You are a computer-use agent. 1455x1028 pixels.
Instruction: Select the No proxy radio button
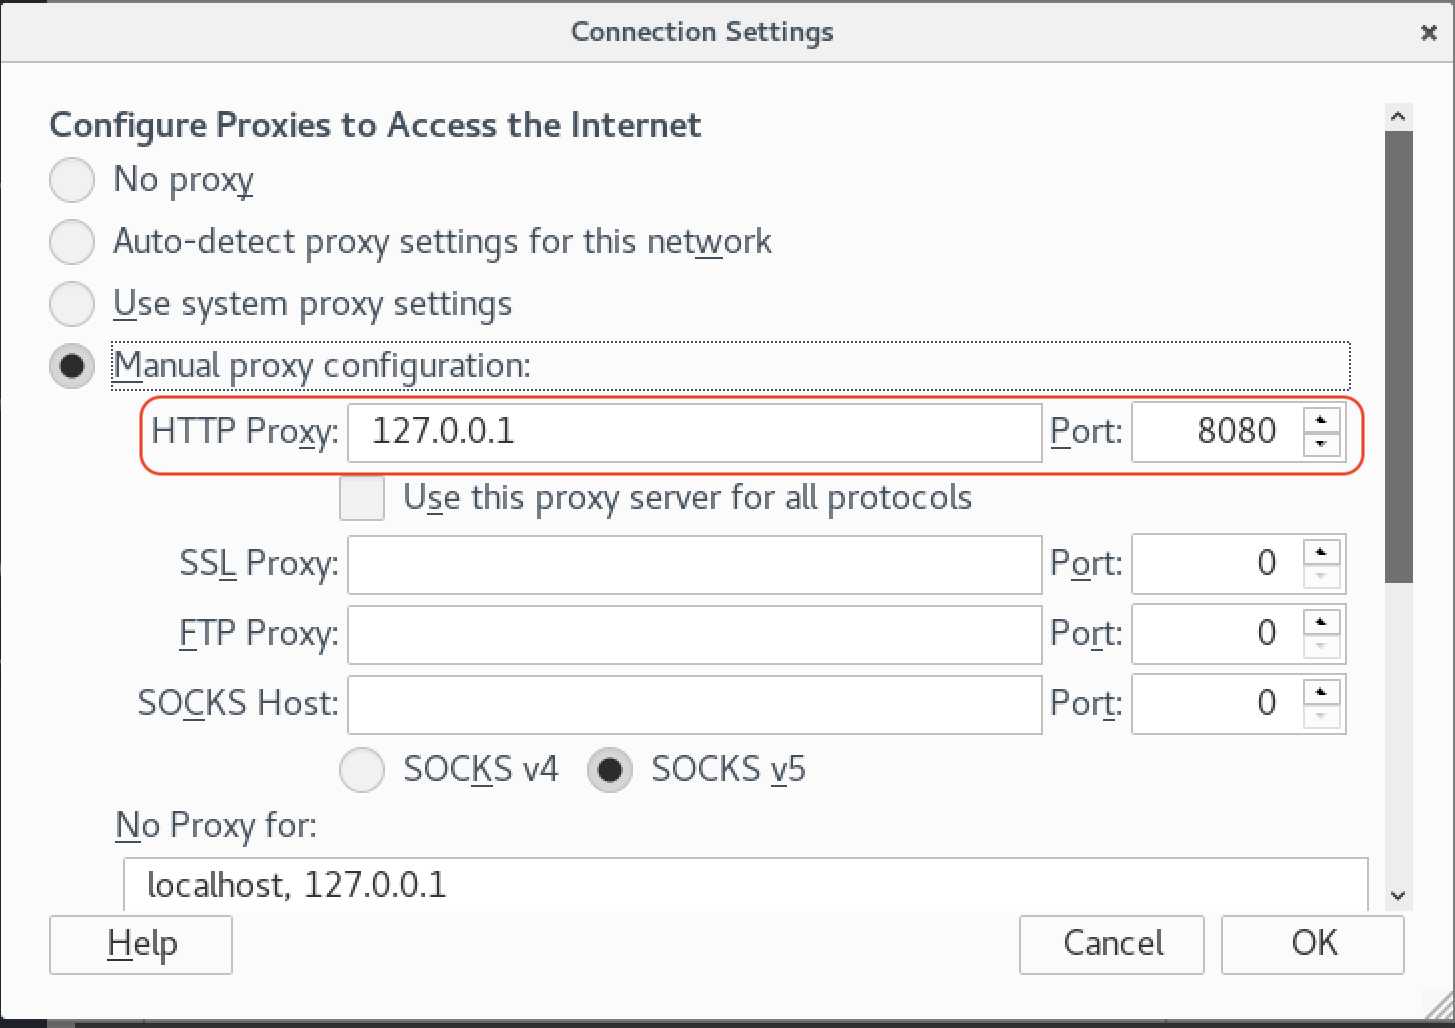[x=72, y=180]
